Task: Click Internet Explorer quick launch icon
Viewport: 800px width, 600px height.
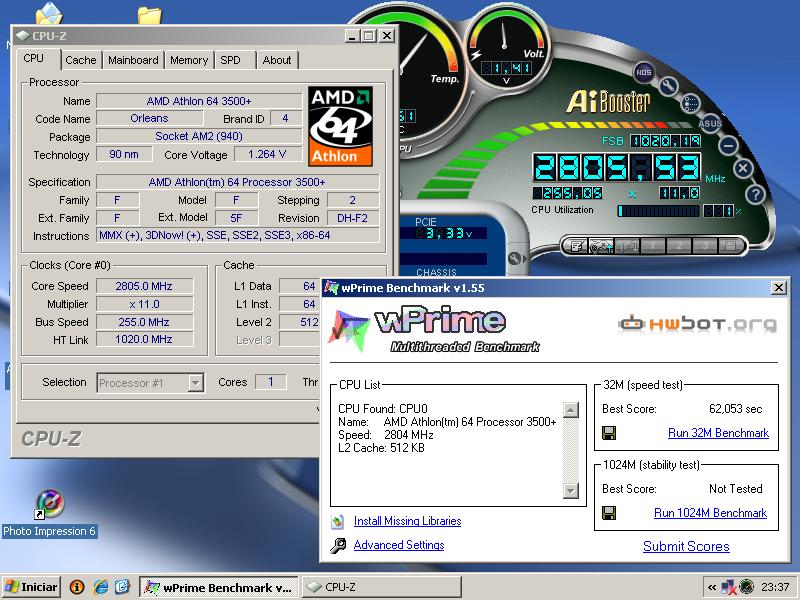Action: [101, 587]
